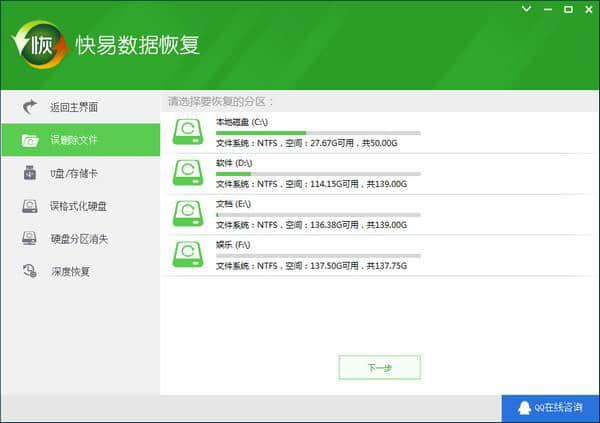Minimize the 快易数据恢复 window
The height and width of the screenshot is (423, 600).
click(548, 9)
